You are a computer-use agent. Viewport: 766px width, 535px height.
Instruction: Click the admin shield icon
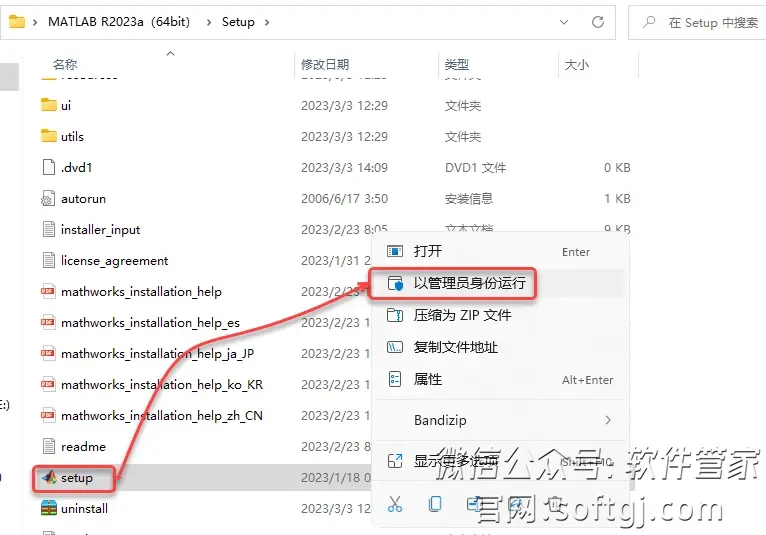(x=395, y=283)
